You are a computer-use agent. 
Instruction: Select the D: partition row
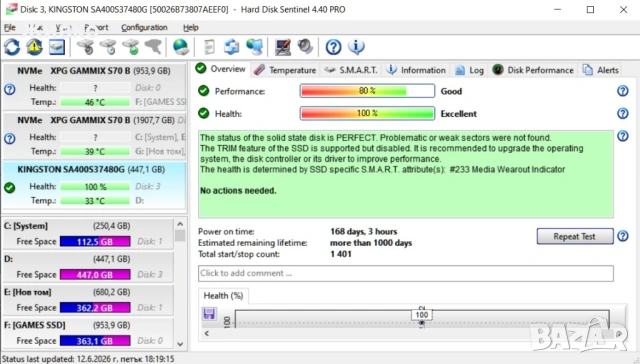pos(88,267)
